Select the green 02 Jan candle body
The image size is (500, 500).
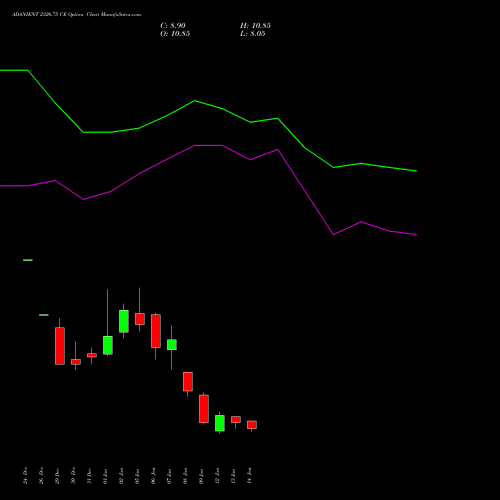(124, 321)
